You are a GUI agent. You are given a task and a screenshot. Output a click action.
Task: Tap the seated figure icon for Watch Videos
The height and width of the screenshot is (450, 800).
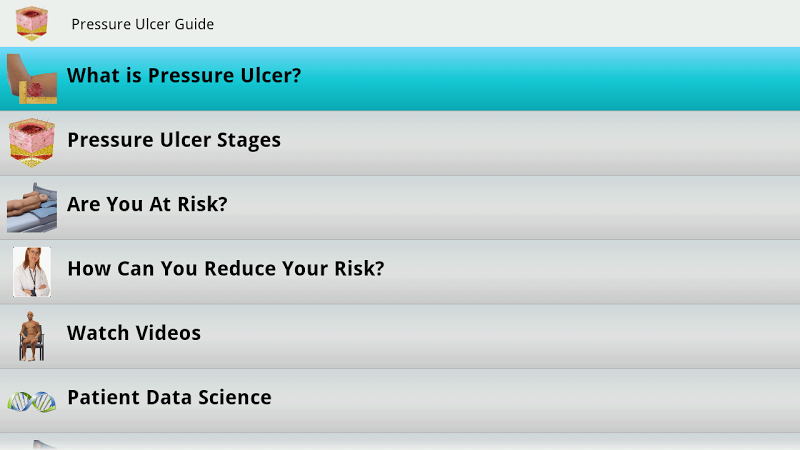[x=32, y=335]
